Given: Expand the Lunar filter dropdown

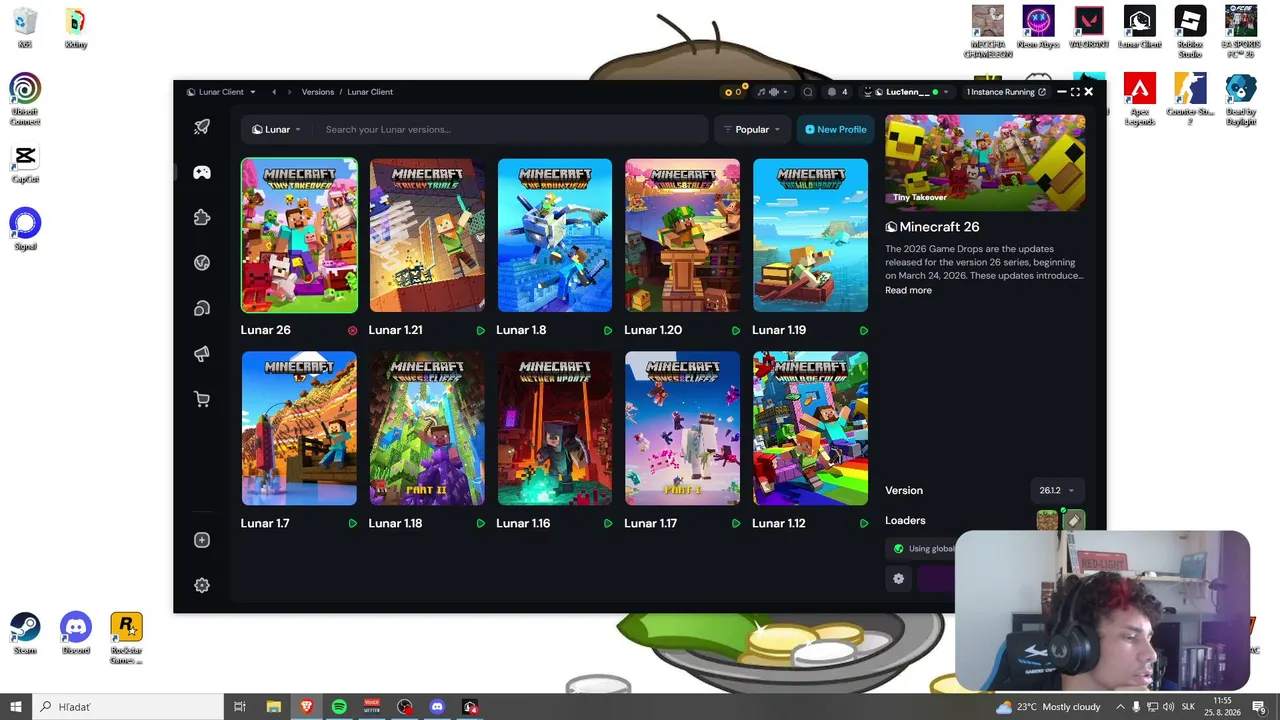Looking at the screenshot, I should [276, 129].
